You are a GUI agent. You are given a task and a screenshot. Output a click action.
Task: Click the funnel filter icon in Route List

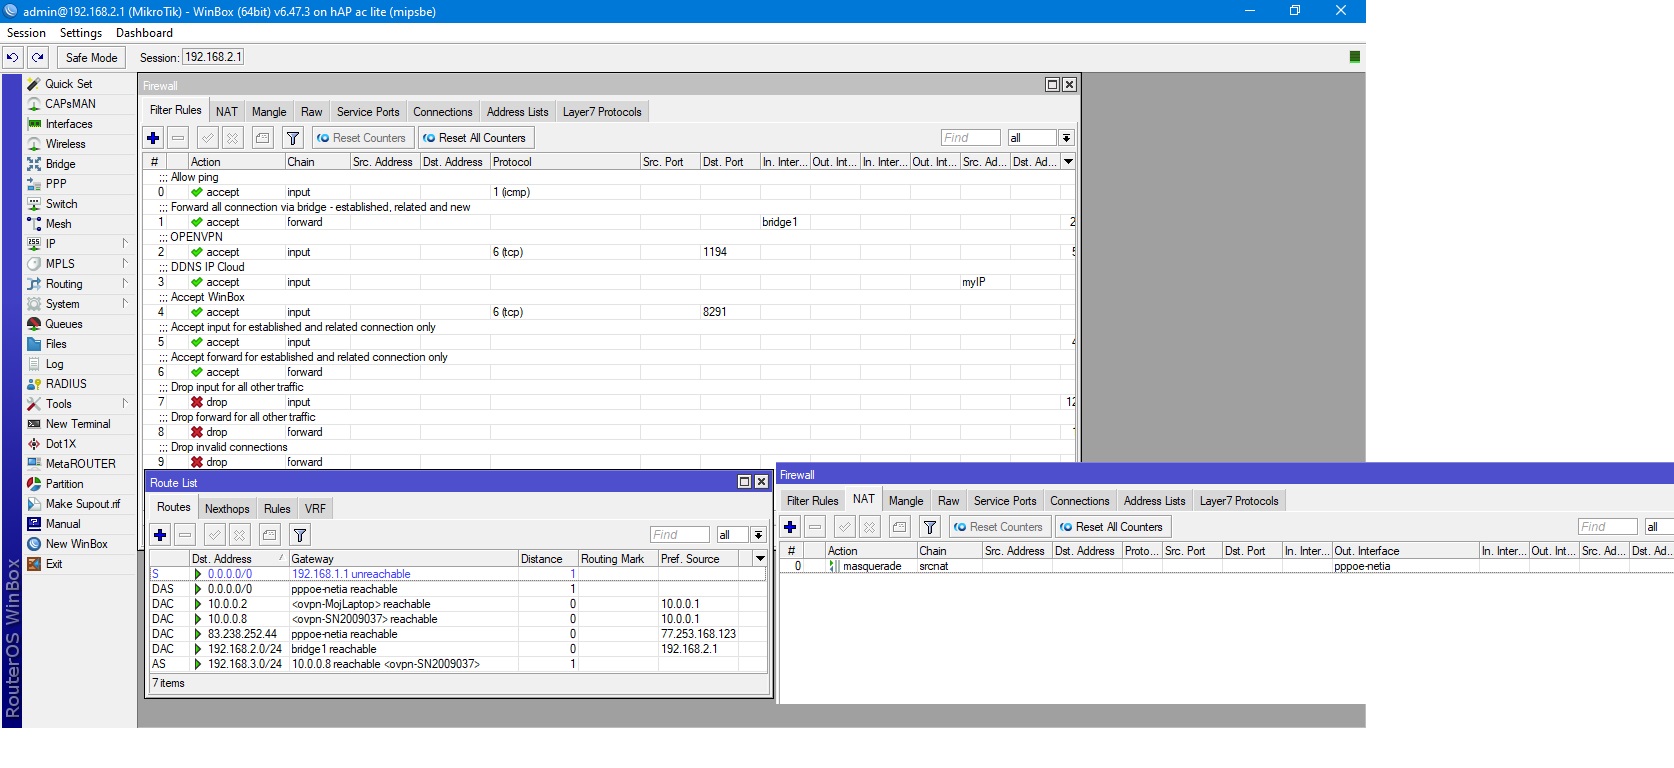point(299,535)
